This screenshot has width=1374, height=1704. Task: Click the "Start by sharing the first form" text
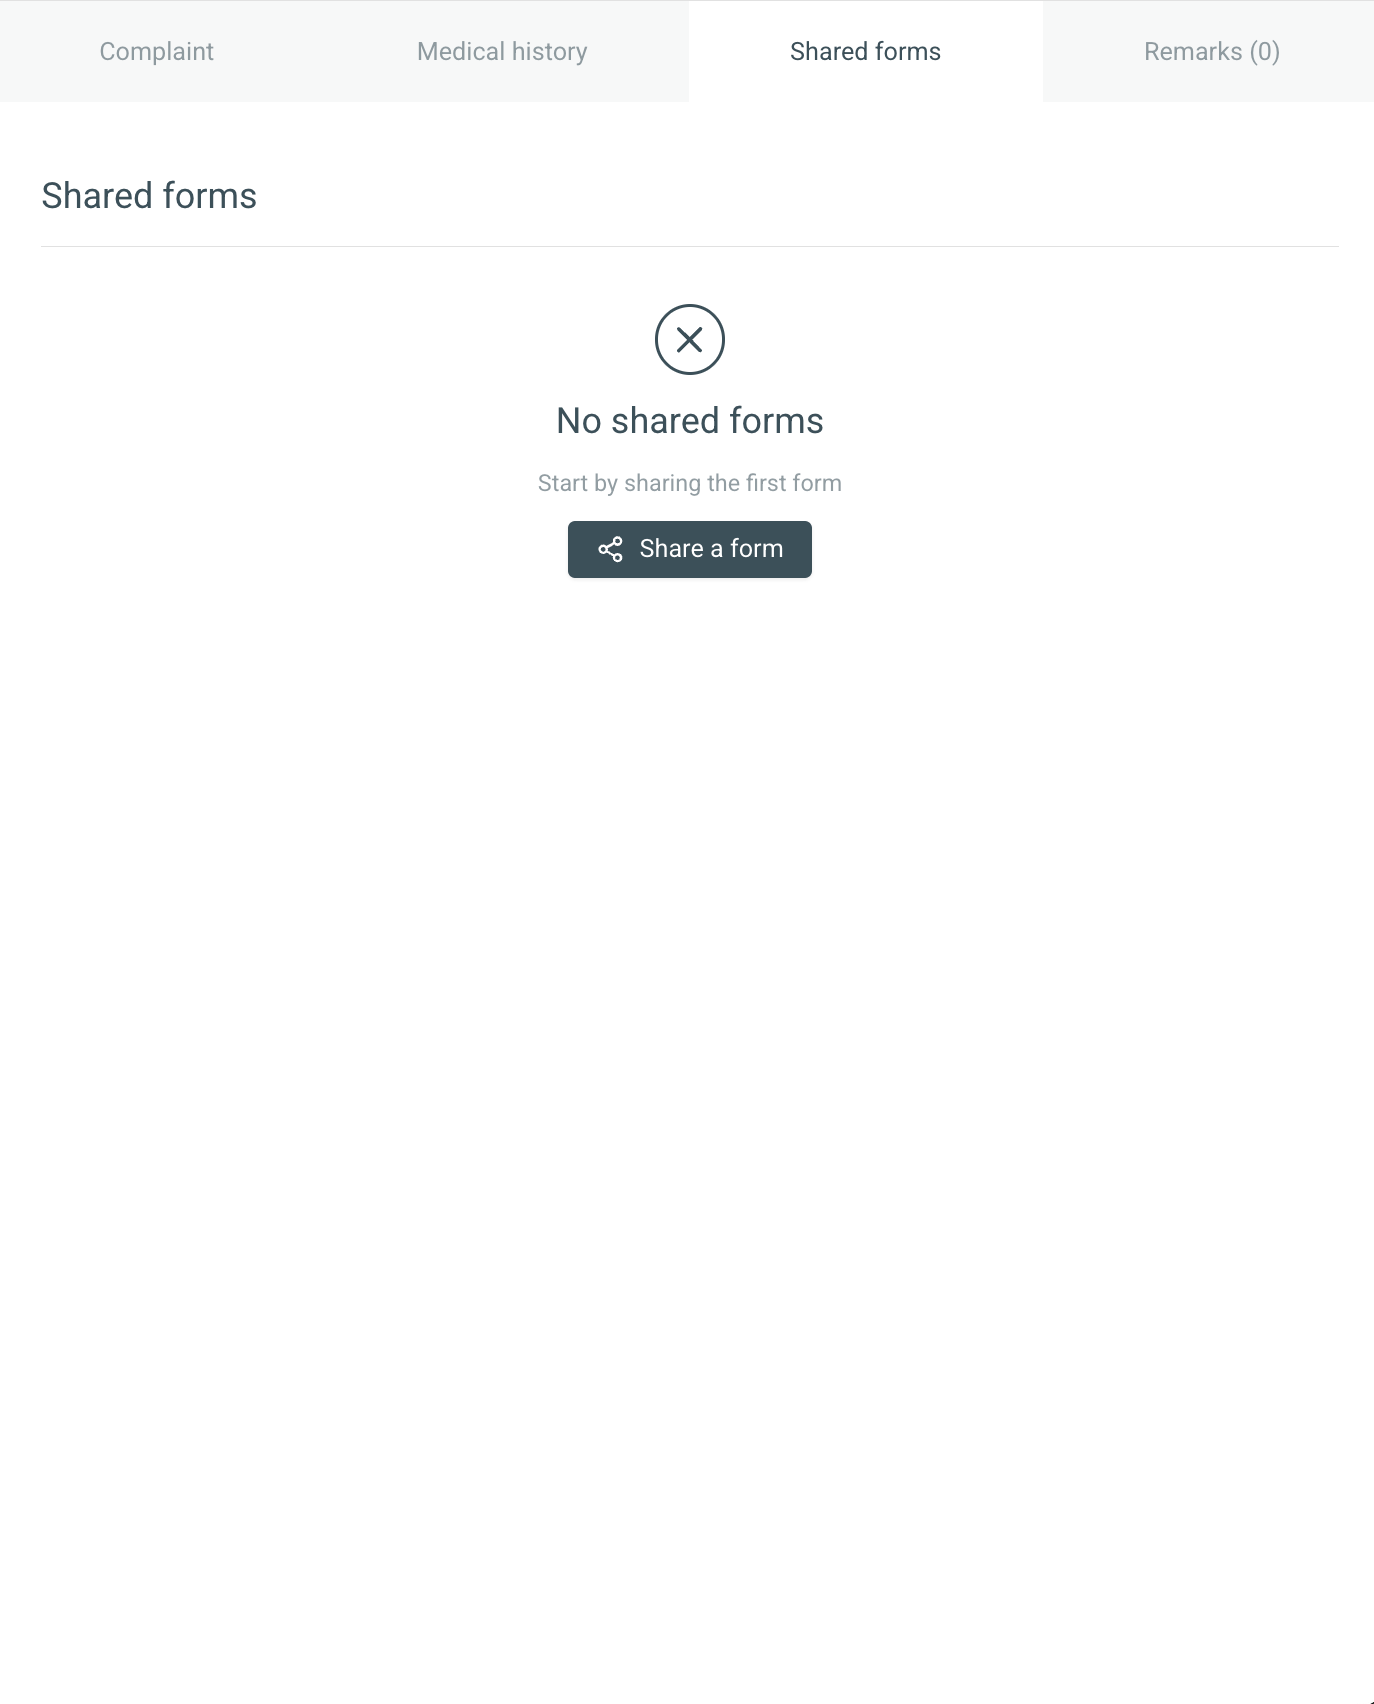[690, 483]
